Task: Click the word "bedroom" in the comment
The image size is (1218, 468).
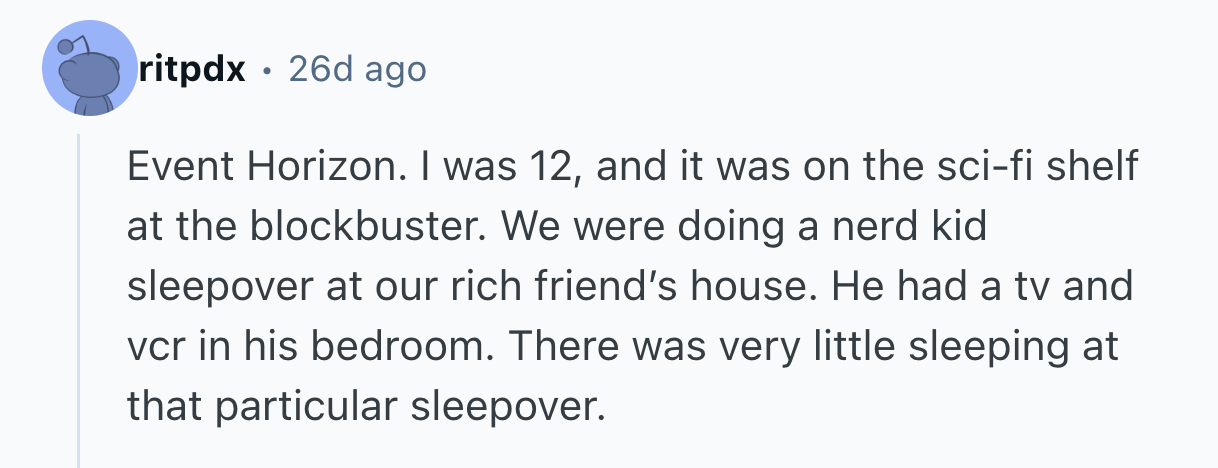Action: click(x=371, y=347)
